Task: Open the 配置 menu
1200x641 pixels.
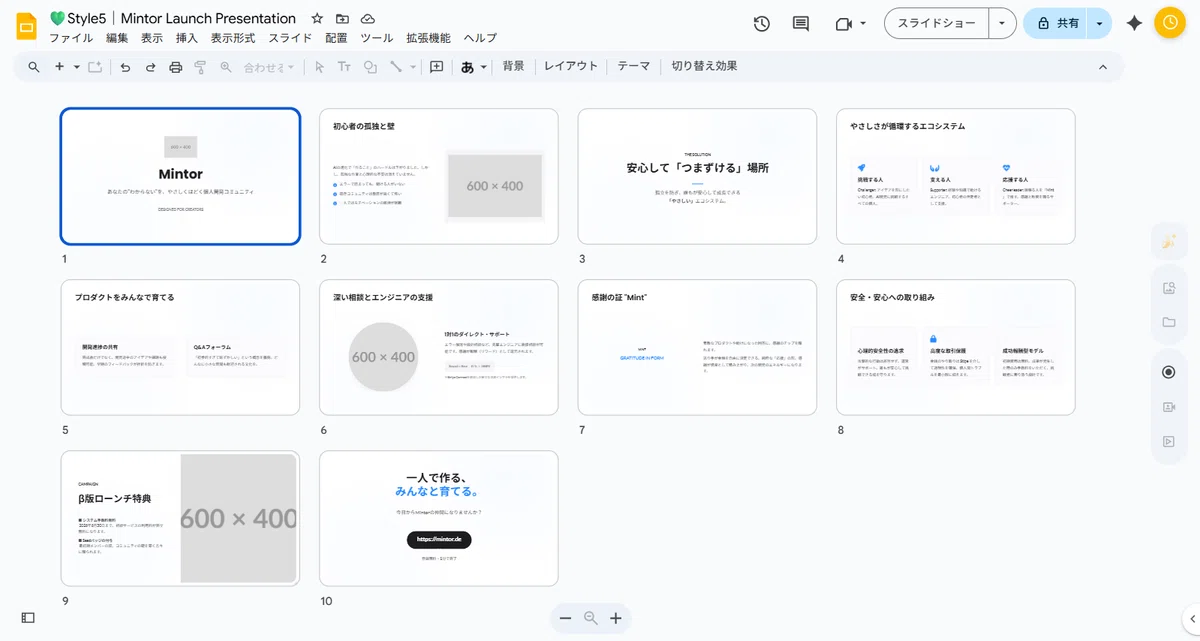Action: point(336,38)
